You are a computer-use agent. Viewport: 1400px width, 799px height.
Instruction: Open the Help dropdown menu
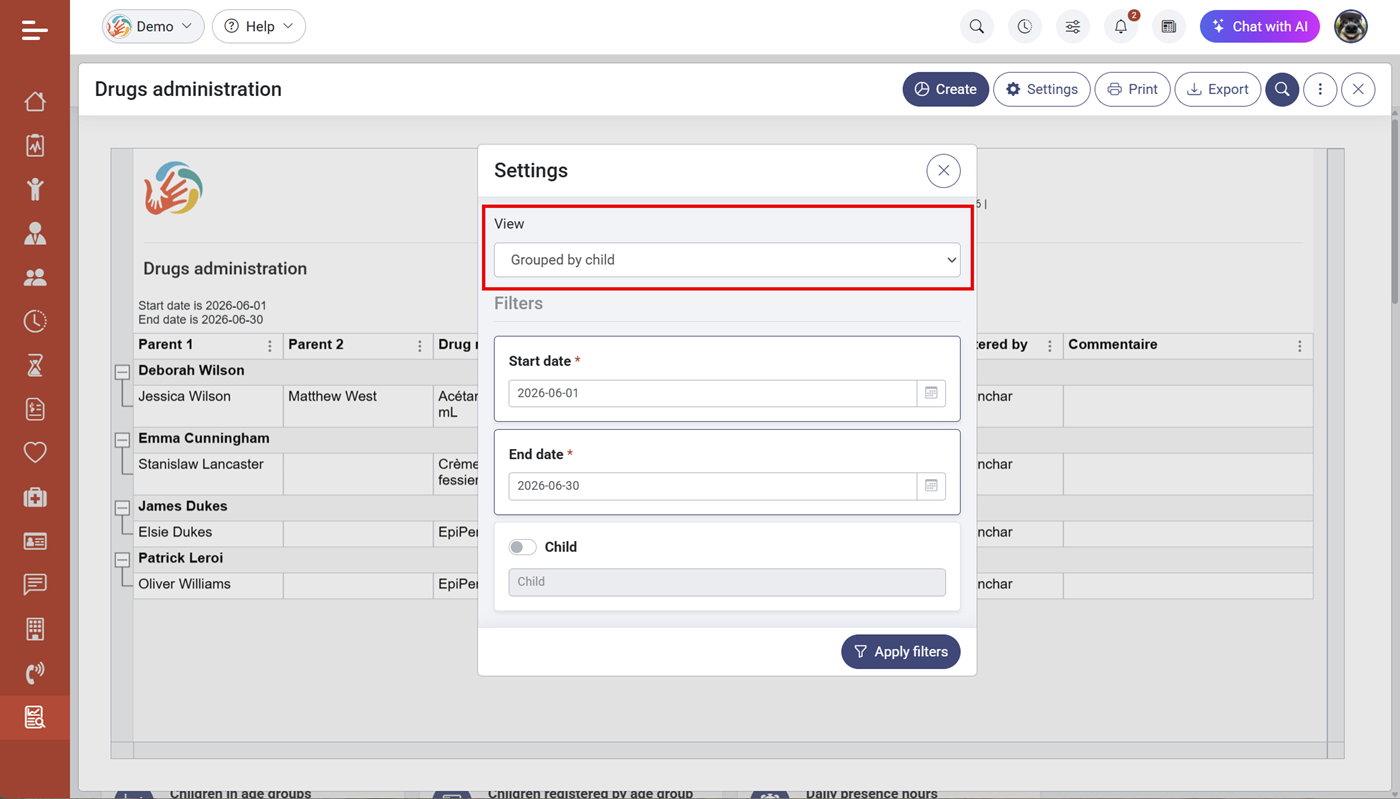(259, 26)
